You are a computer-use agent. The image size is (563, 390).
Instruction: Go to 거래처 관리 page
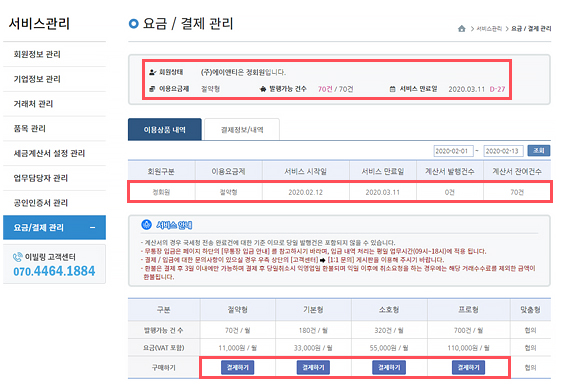click(54, 104)
